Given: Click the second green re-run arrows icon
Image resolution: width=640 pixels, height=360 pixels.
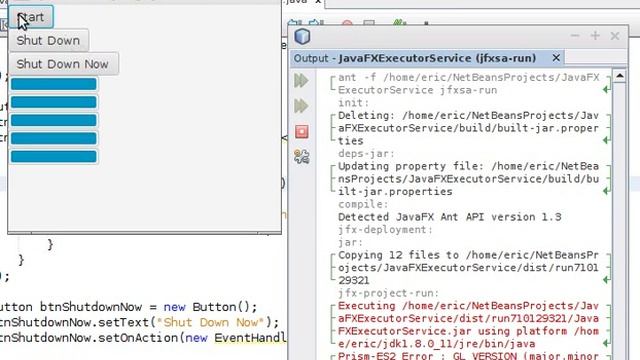Looking at the screenshot, I should tap(301, 106).
